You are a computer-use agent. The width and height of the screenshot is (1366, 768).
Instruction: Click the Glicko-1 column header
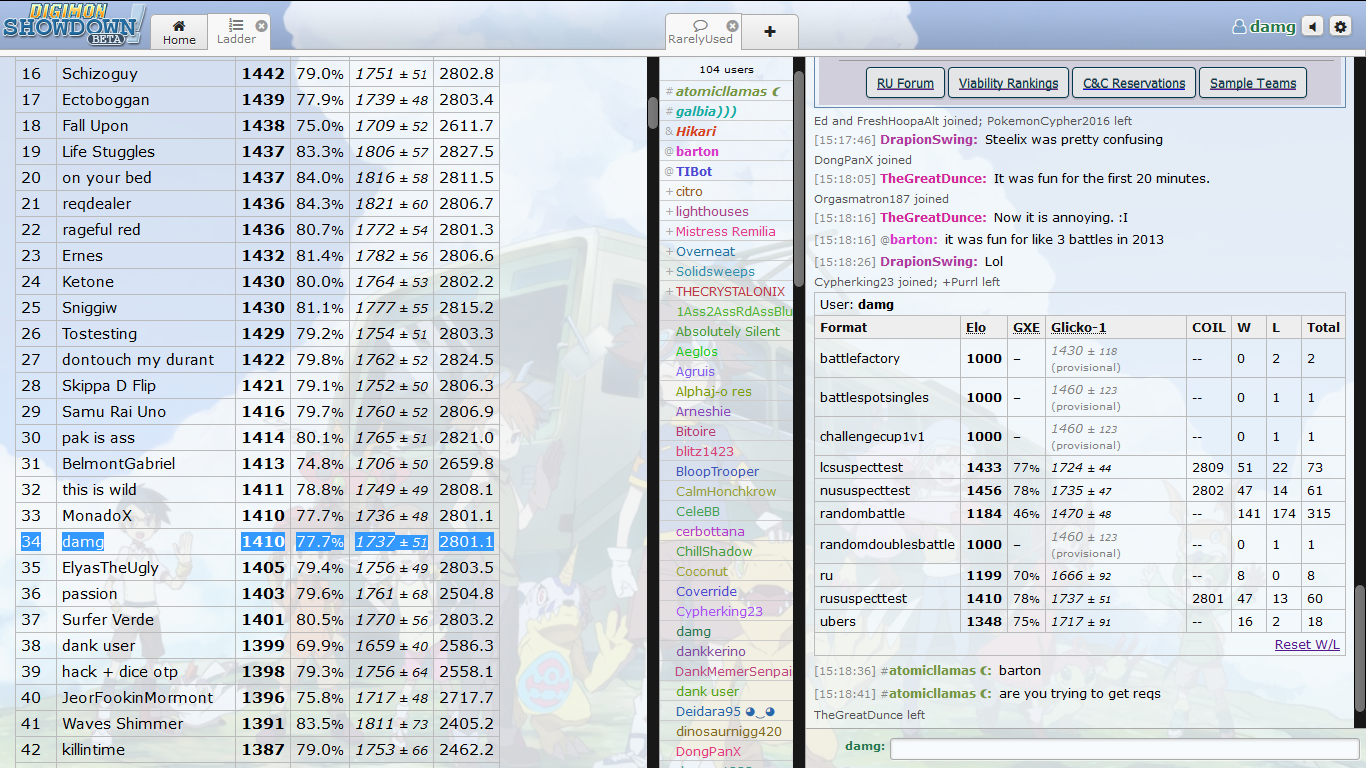coord(1078,327)
